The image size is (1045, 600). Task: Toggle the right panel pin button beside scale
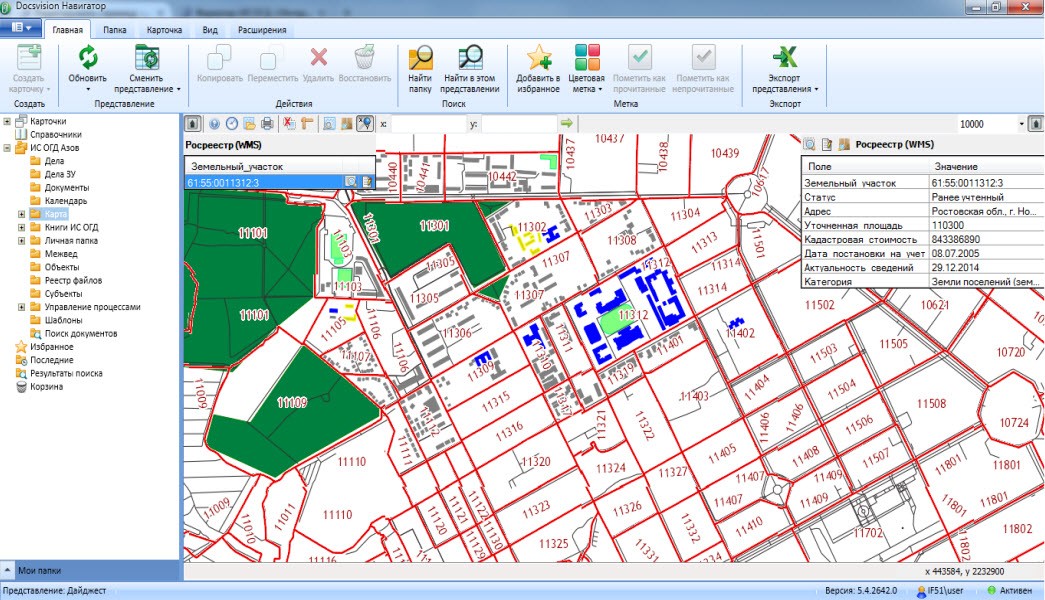coord(1036,123)
